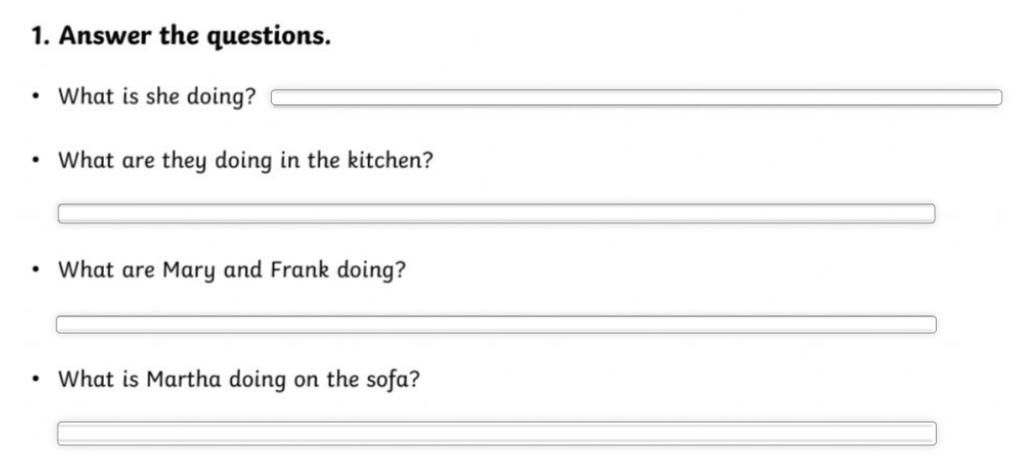1024x459 pixels.
Task: Focus the answer box under the kitchen question
Action: click(496, 214)
